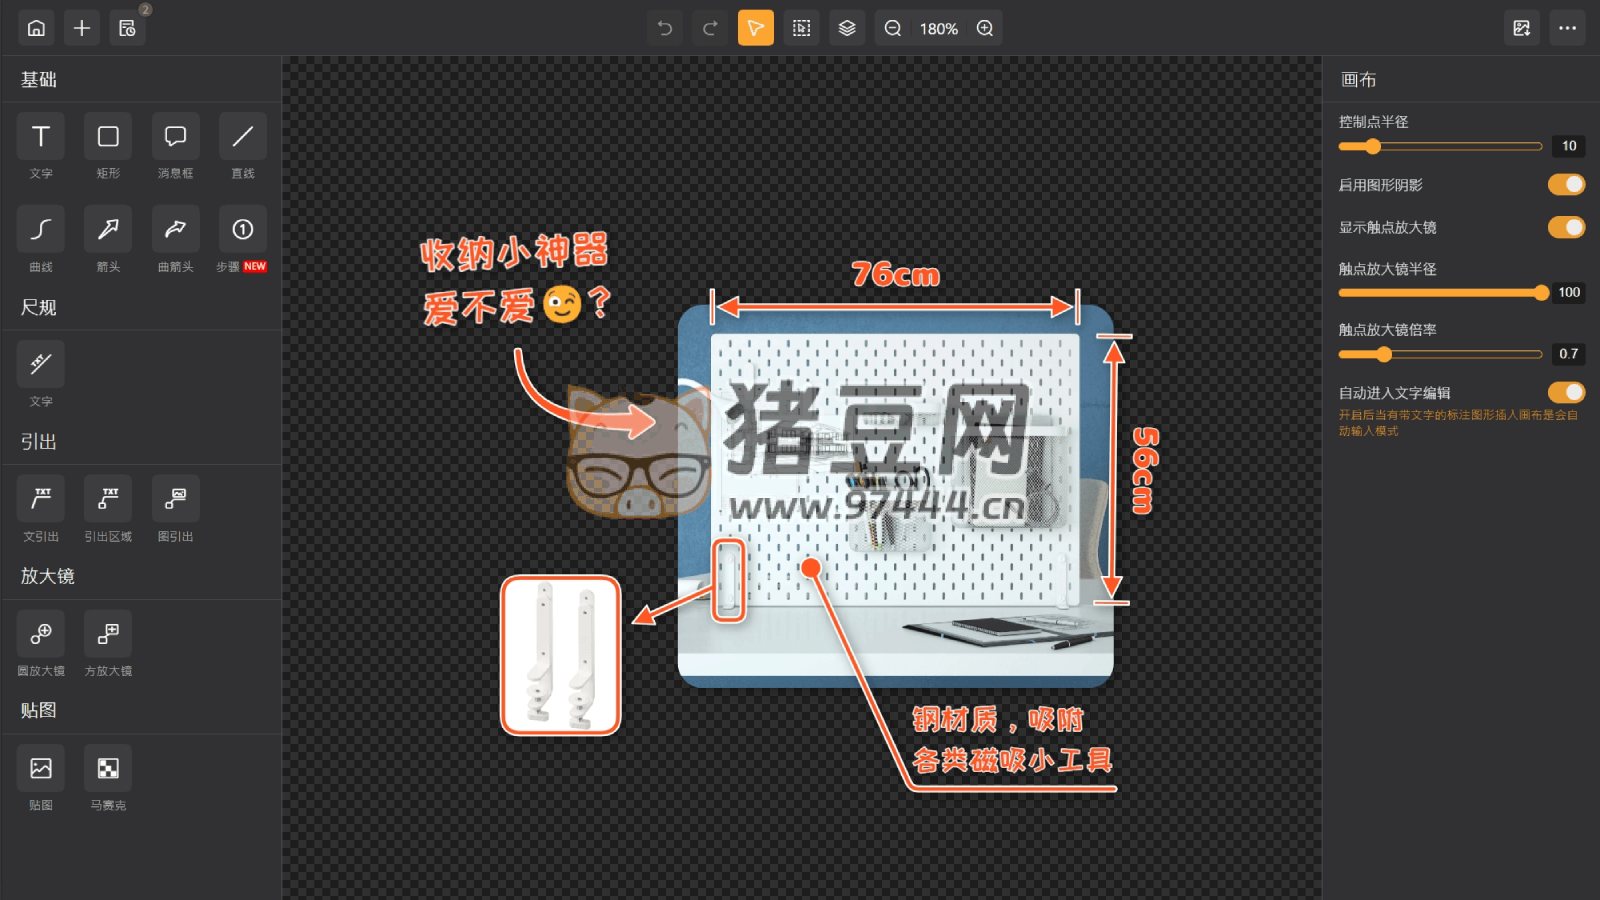Click the home icon at top left
This screenshot has height=900, width=1600.
click(36, 28)
